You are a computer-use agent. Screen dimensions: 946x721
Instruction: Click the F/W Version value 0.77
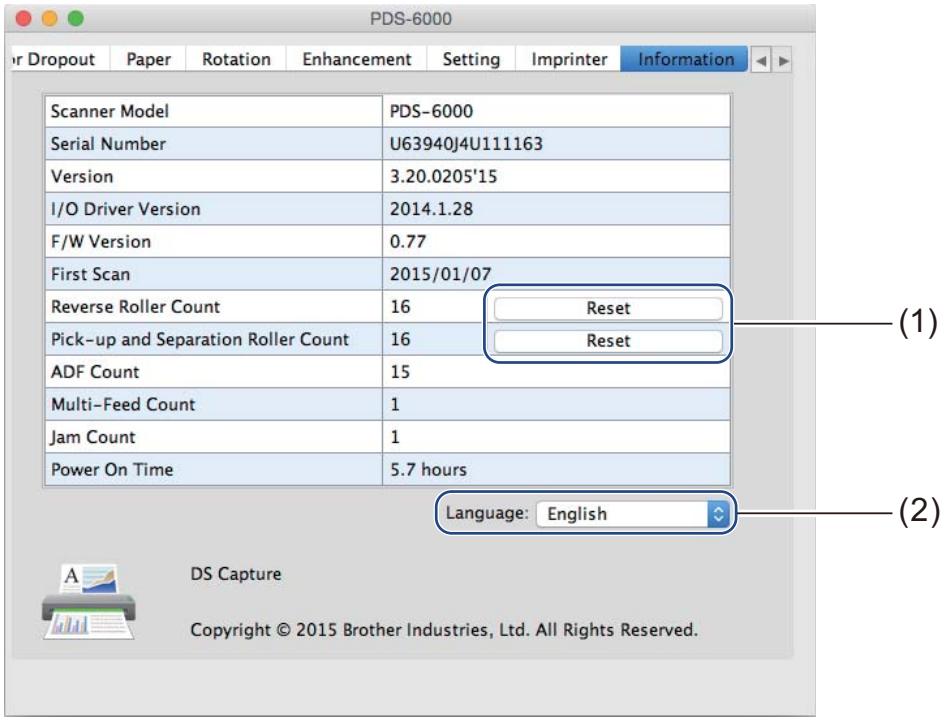click(x=408, y=241)
